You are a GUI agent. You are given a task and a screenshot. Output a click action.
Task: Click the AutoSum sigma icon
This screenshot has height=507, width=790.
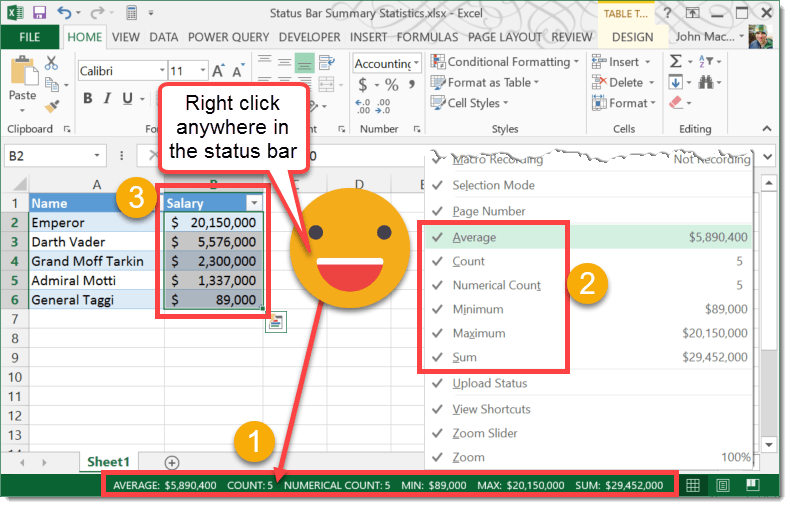click(676, 61)
